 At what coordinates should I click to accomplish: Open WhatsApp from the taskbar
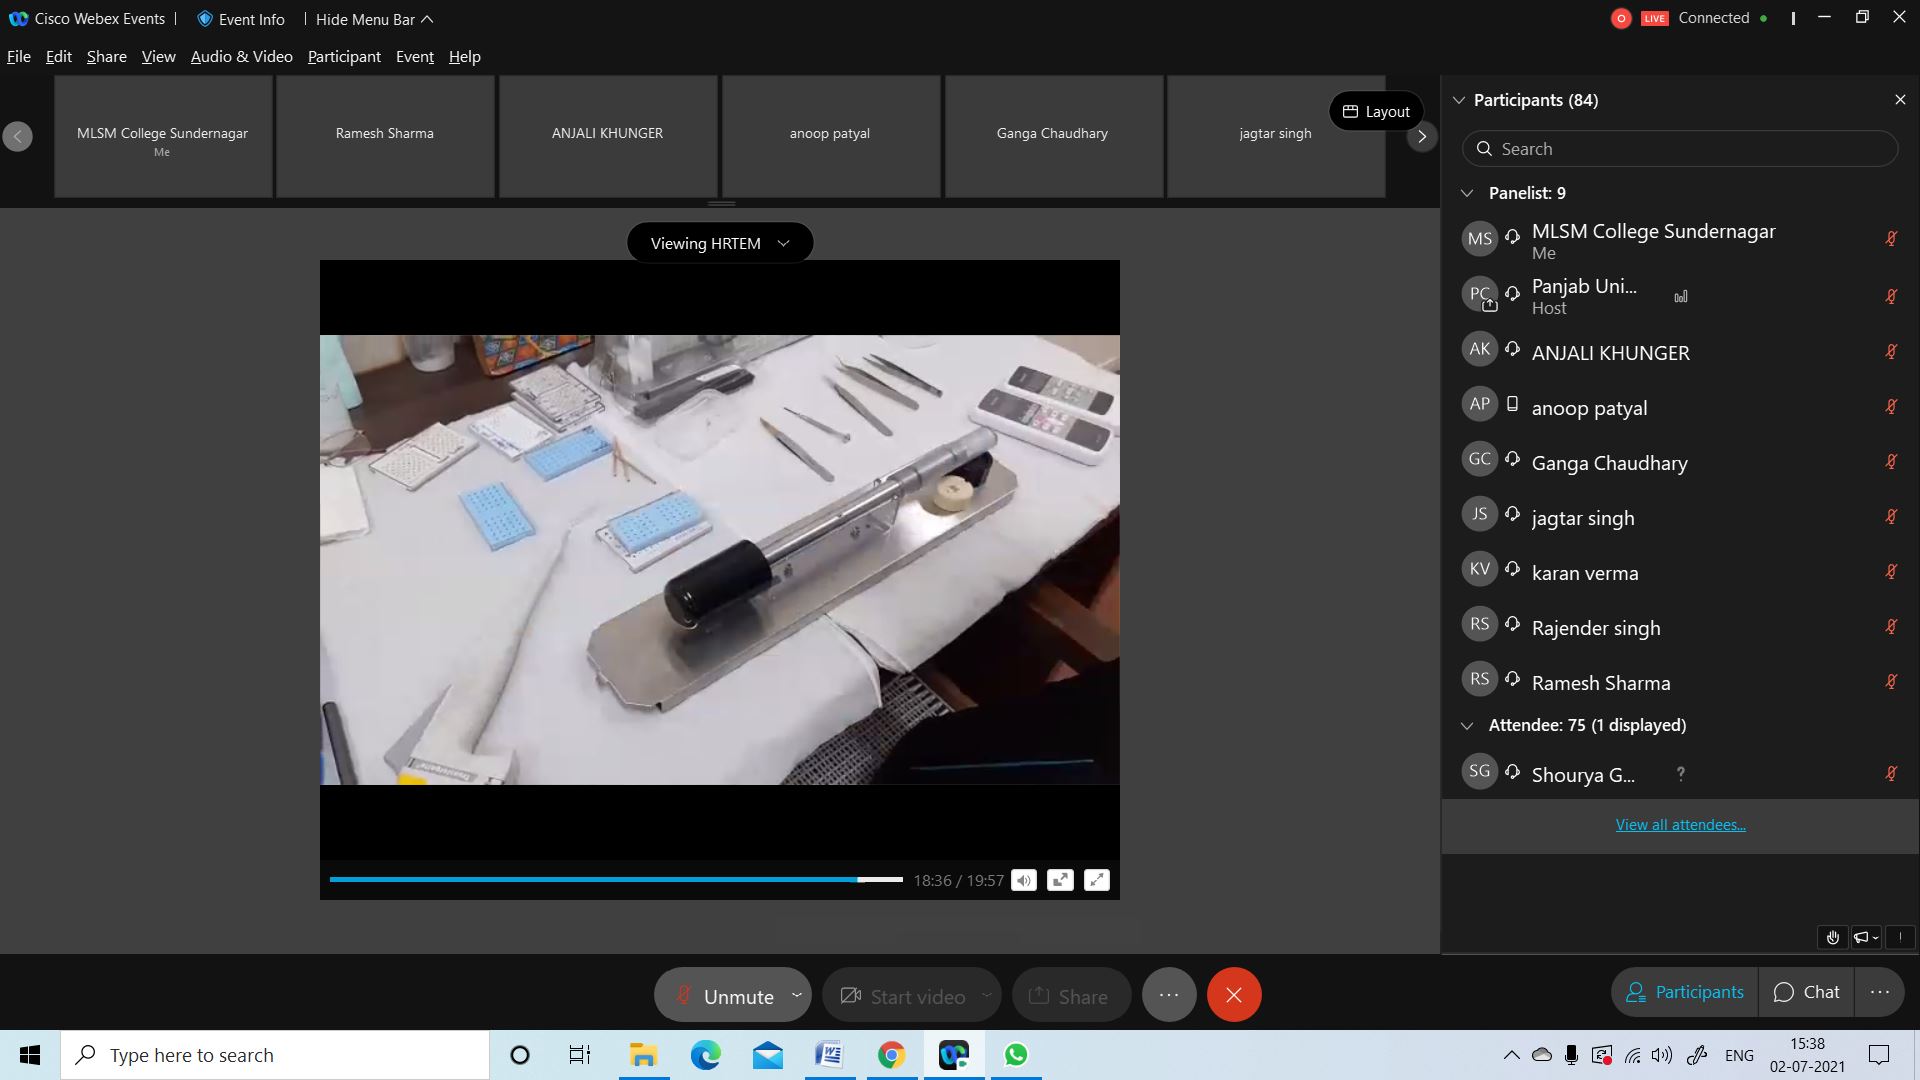point(1016,1055)
